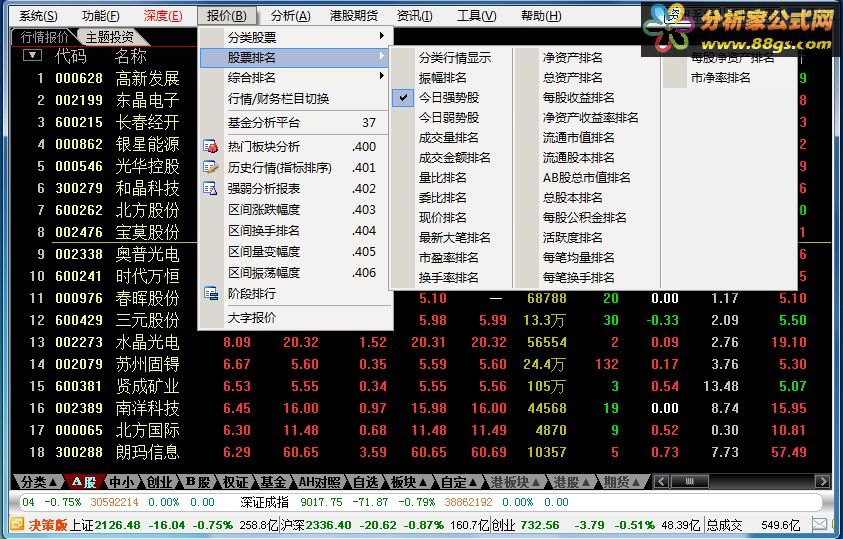Select 大字报价 menu entry
The width and height of the screenshot is (843, 539).
pyautogui.click(x=295, y=318)
